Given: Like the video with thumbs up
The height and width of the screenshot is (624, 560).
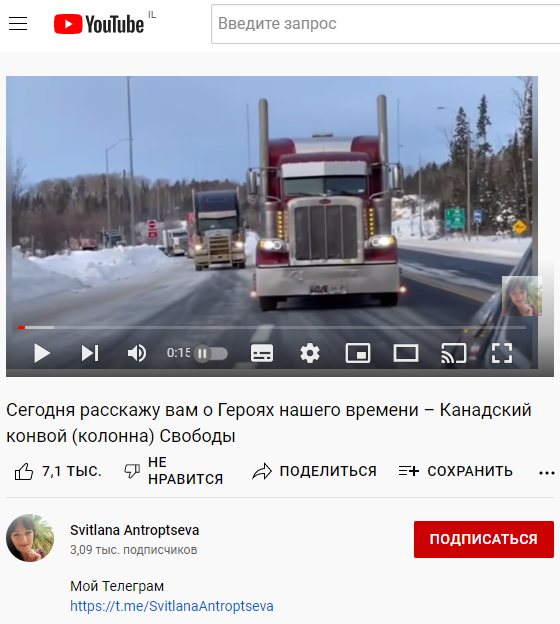Looking at the screenshot, I should coord(58,472).
